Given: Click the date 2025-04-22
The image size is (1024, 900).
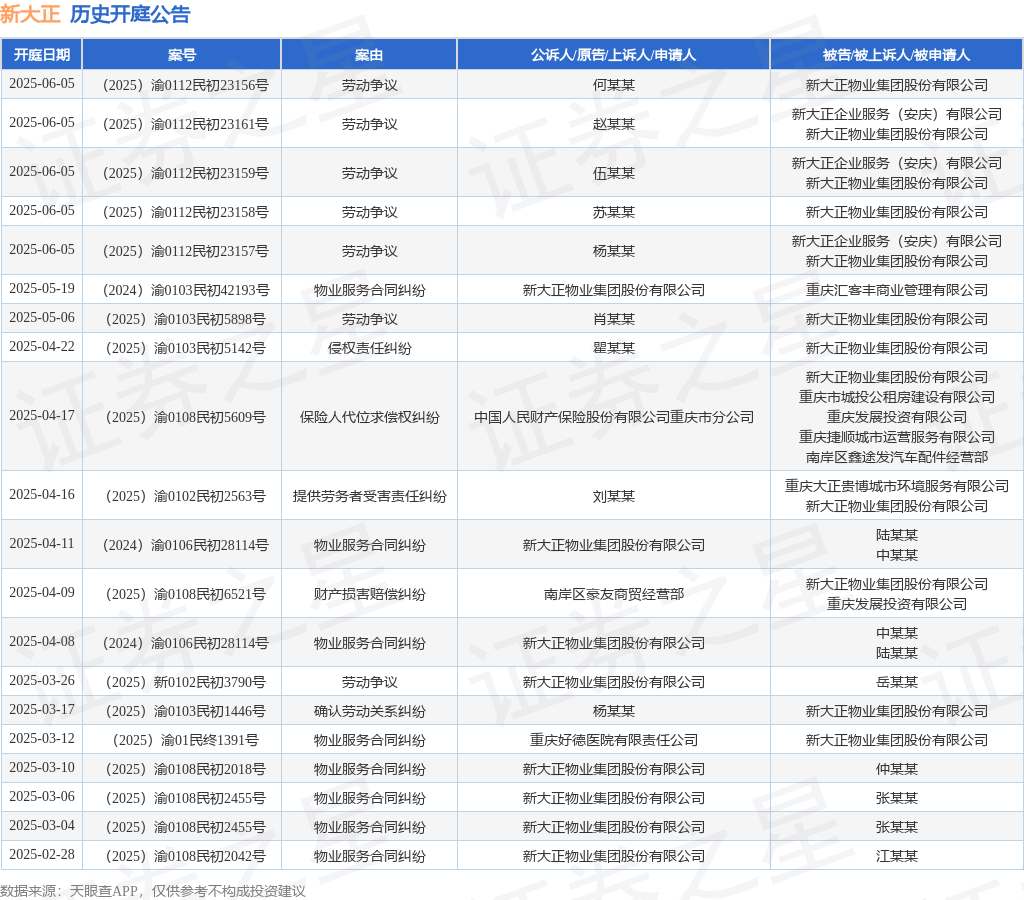Looking at the screenshot, I should (x=42, y=347).
